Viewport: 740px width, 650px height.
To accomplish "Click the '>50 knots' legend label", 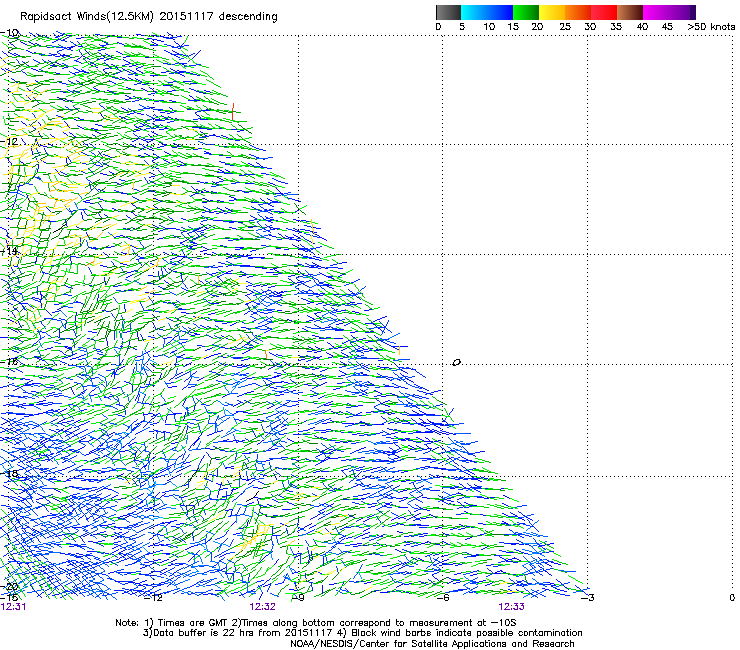I will [711, 26].
